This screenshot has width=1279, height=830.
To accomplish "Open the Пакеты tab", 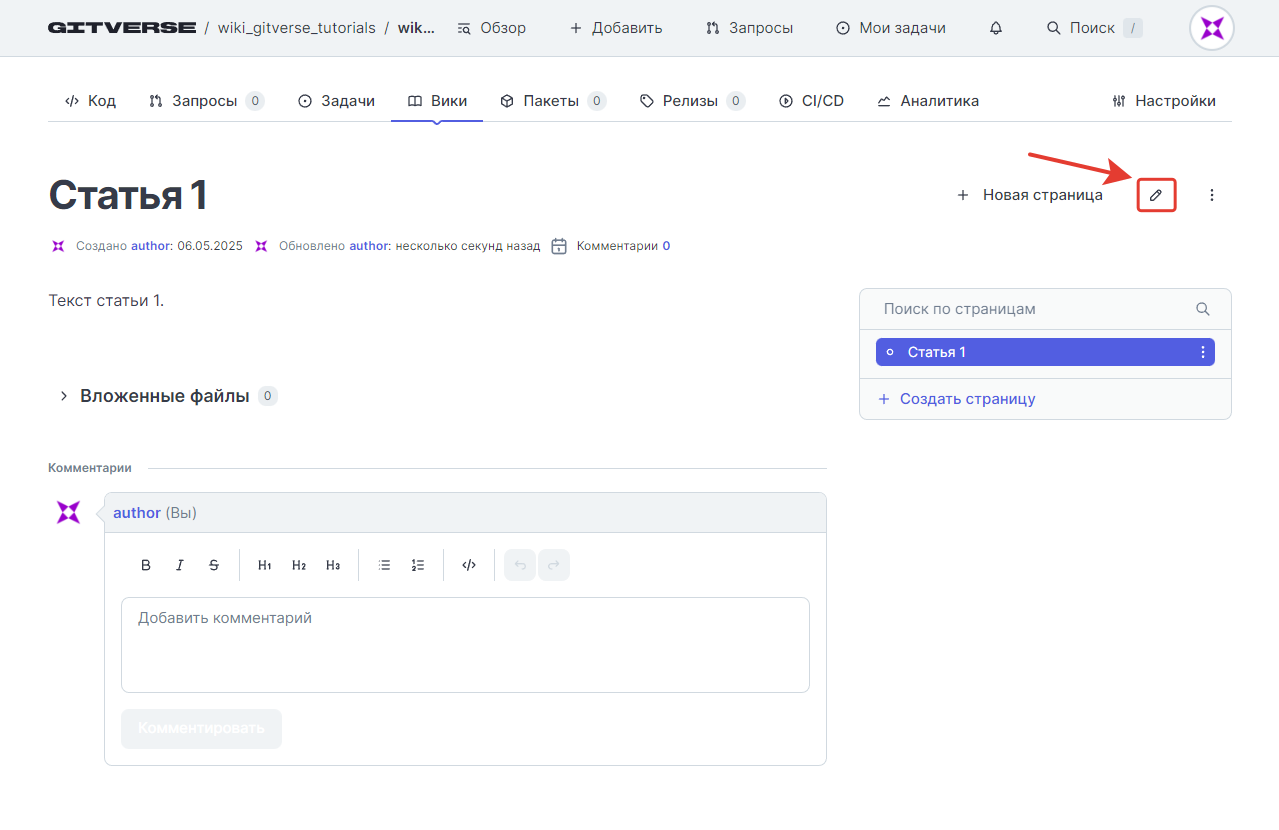I will [x=553, y=101].
